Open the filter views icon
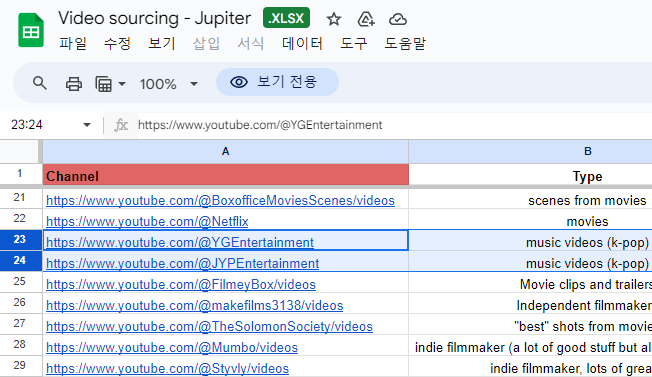This screenshot has height=377, width=652. pos(104,84)
